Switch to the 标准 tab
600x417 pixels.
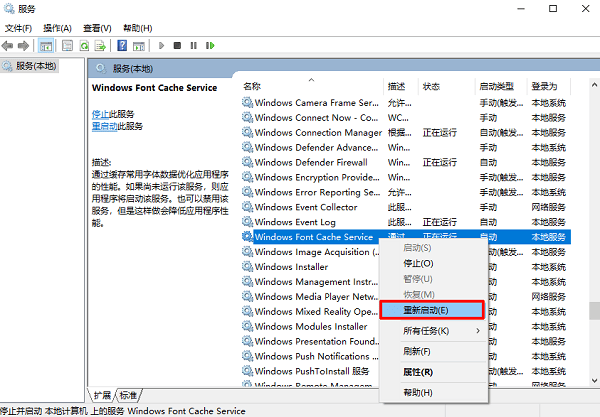128,395
